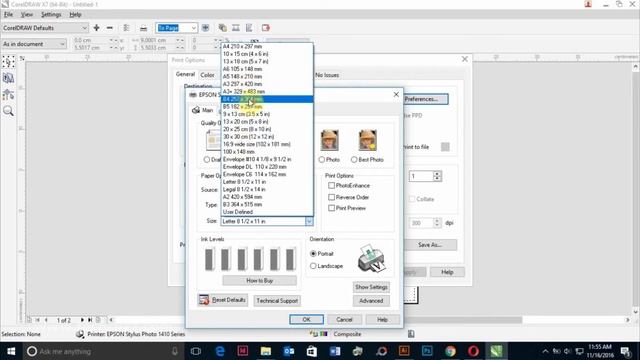640x360 pixels.
Task: Click the number of copies field
Action: [x=421, y=176]
